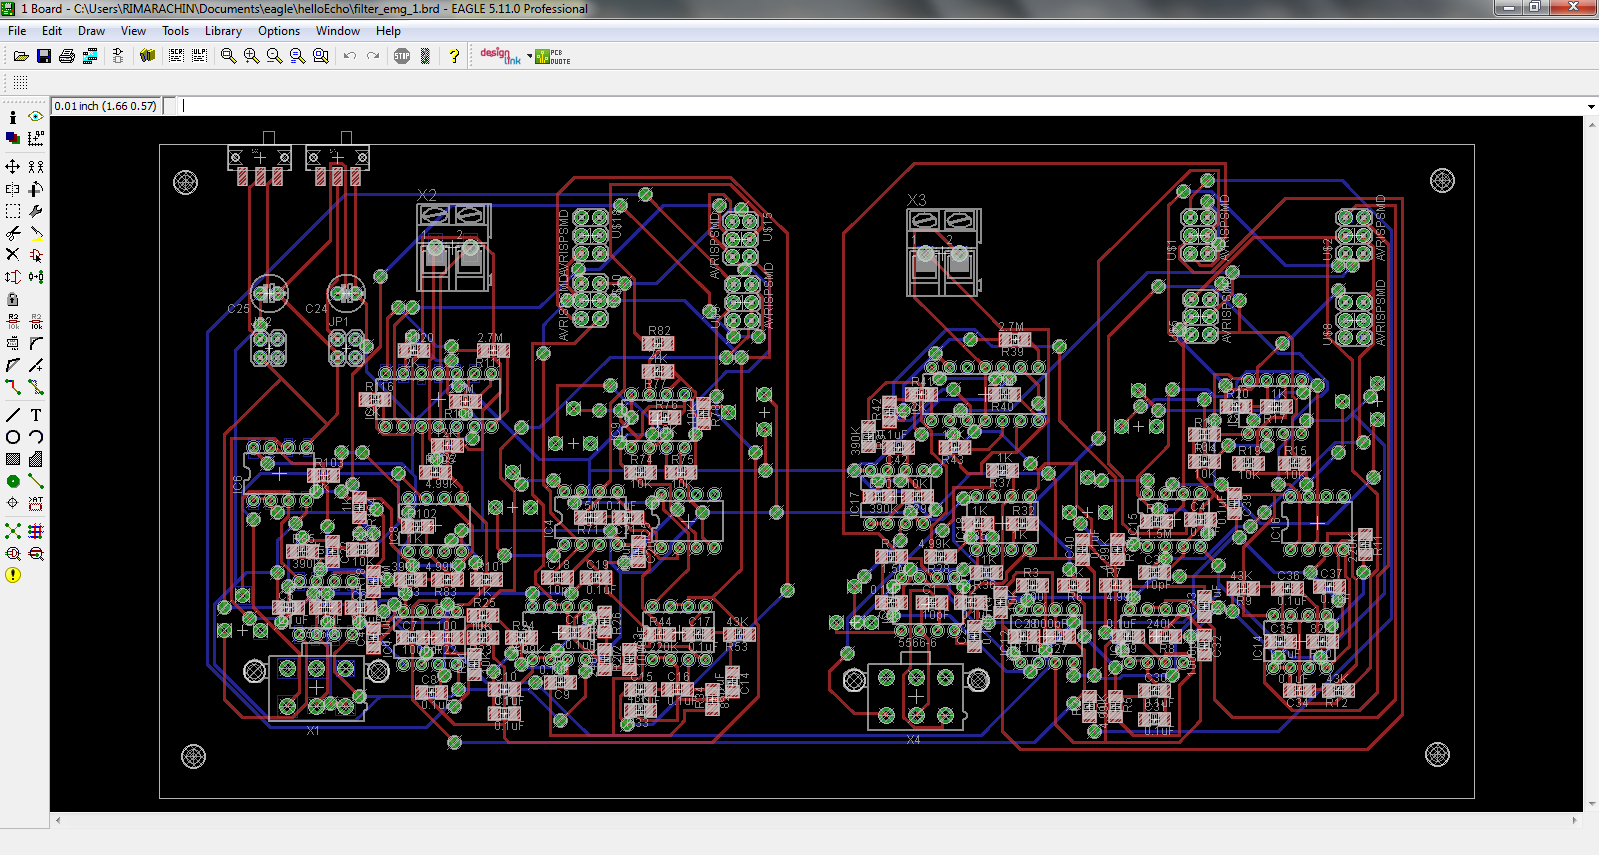Open the Errors exclamation icon
This screenshot has width=1599, height=855.
(13, 575)
